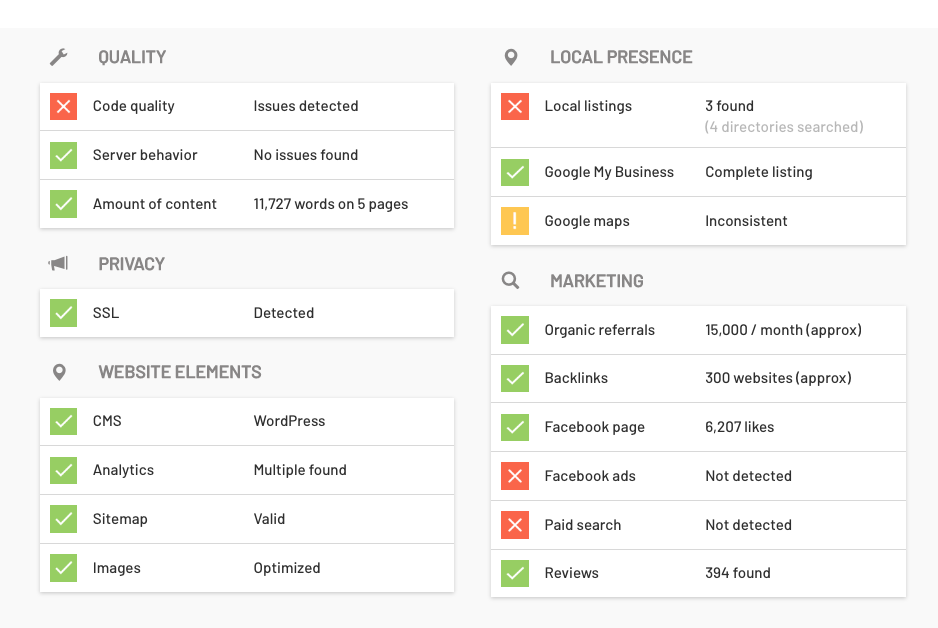This screenshot has height=628, width=938.
Task: Click the map pin icon beside Local Presence
Action: coord(511,57)
